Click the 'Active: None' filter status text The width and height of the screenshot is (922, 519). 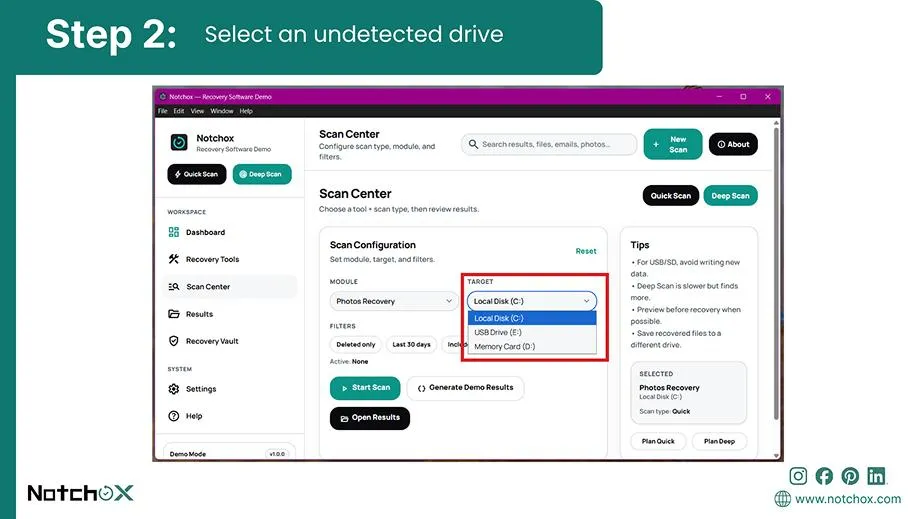(349, 361)
